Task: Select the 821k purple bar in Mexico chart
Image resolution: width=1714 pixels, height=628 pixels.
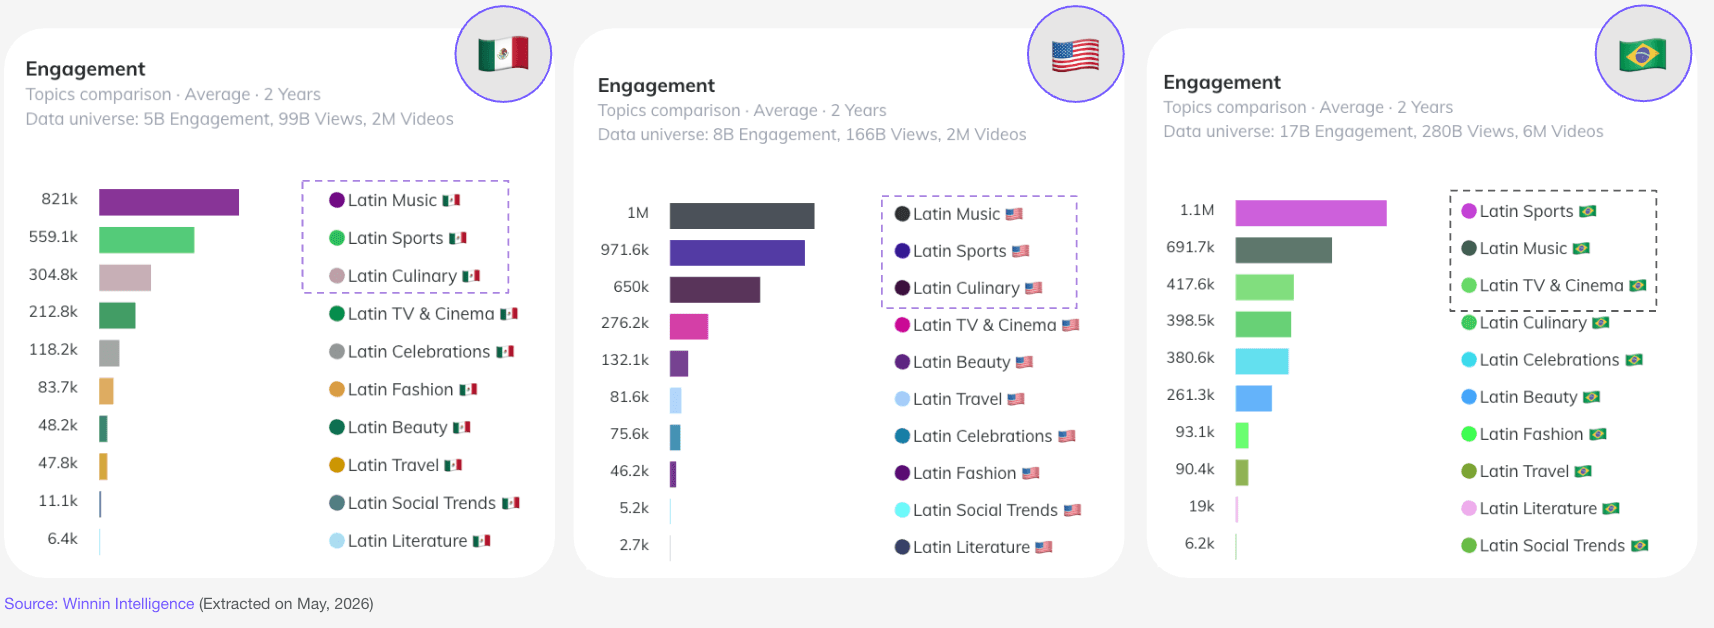Action: [169, 202]
